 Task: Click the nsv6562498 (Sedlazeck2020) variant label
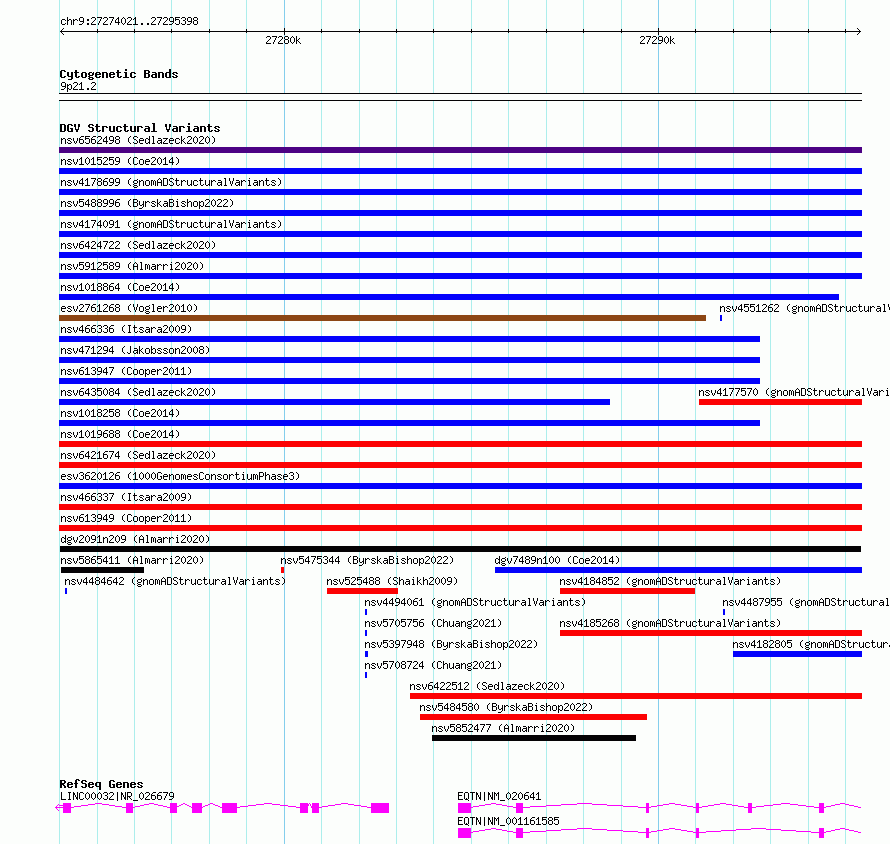(x=138, y=140)
